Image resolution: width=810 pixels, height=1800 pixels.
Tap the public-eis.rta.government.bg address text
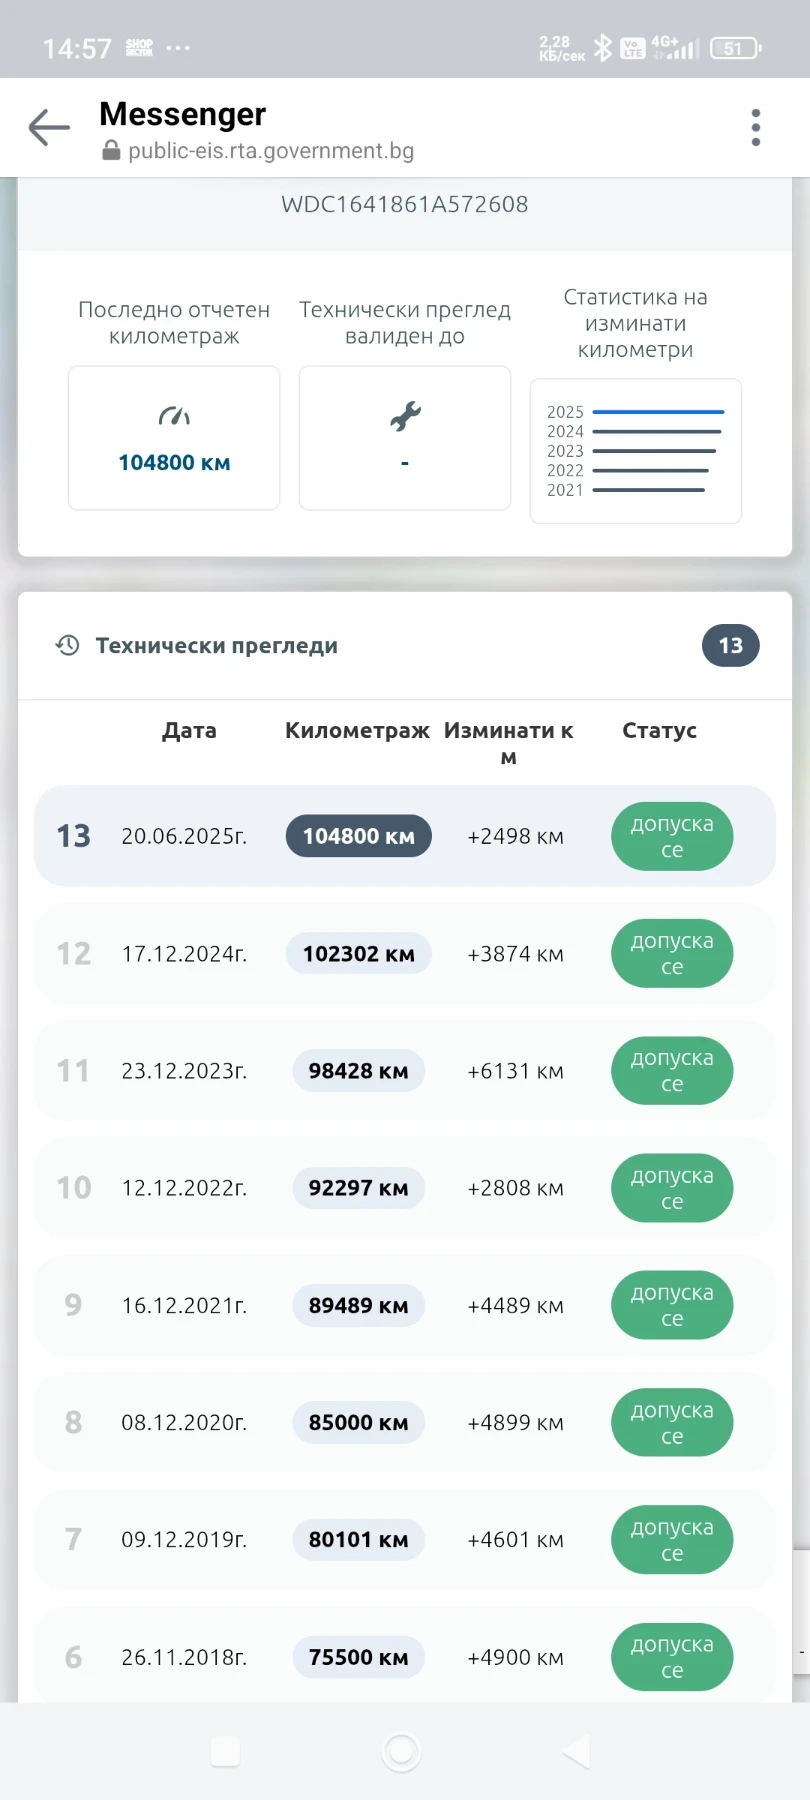tap(271, 151)
